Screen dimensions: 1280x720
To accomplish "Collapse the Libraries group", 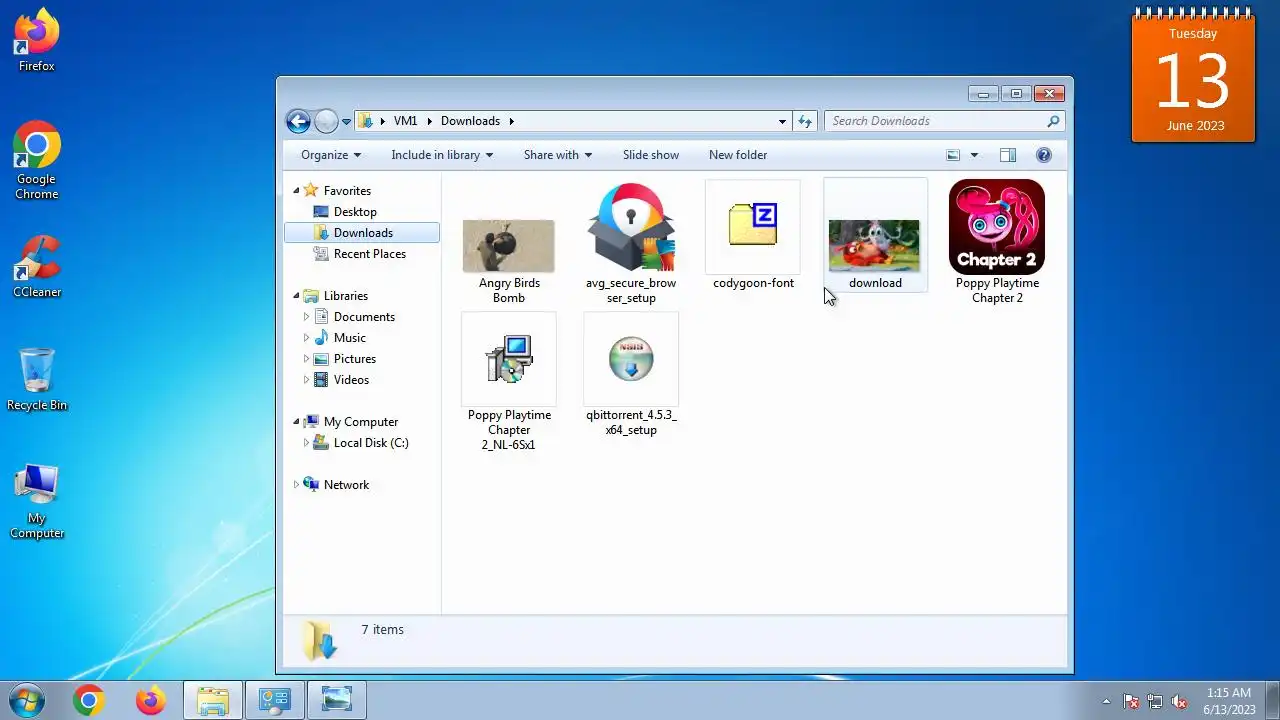I will [296, 296].
